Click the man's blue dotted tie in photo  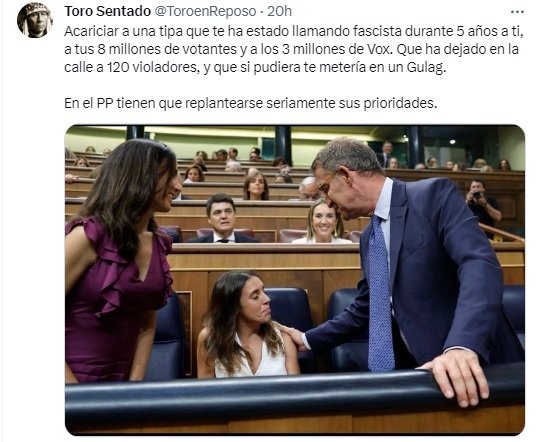coord(380,294)
